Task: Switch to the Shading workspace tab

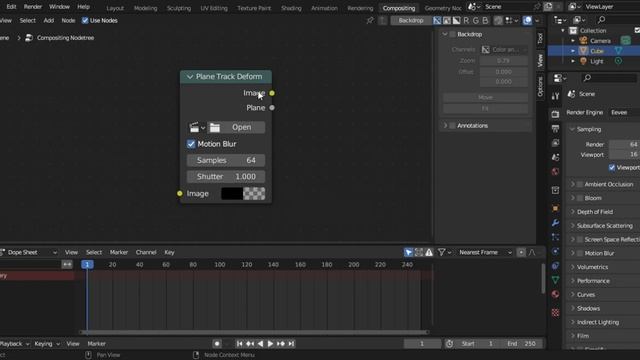Action: tap(291, 8)
